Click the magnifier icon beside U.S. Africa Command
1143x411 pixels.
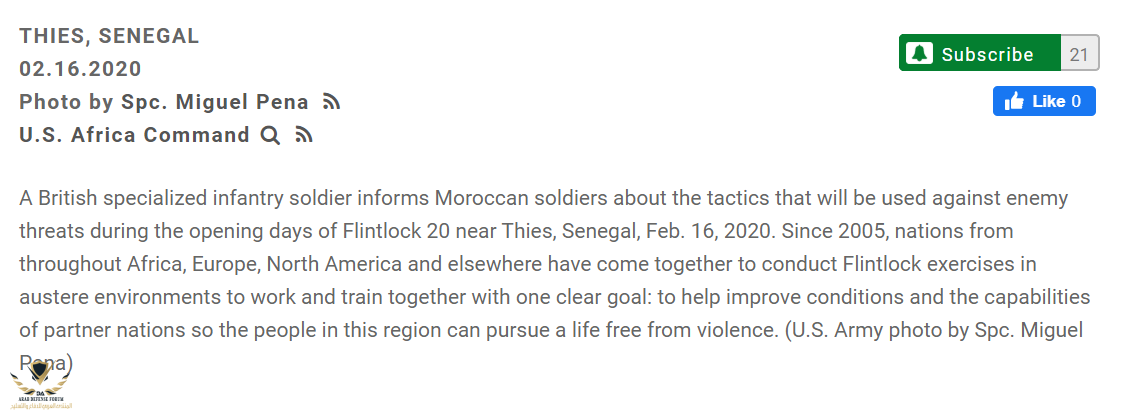[x=270, y=136]
